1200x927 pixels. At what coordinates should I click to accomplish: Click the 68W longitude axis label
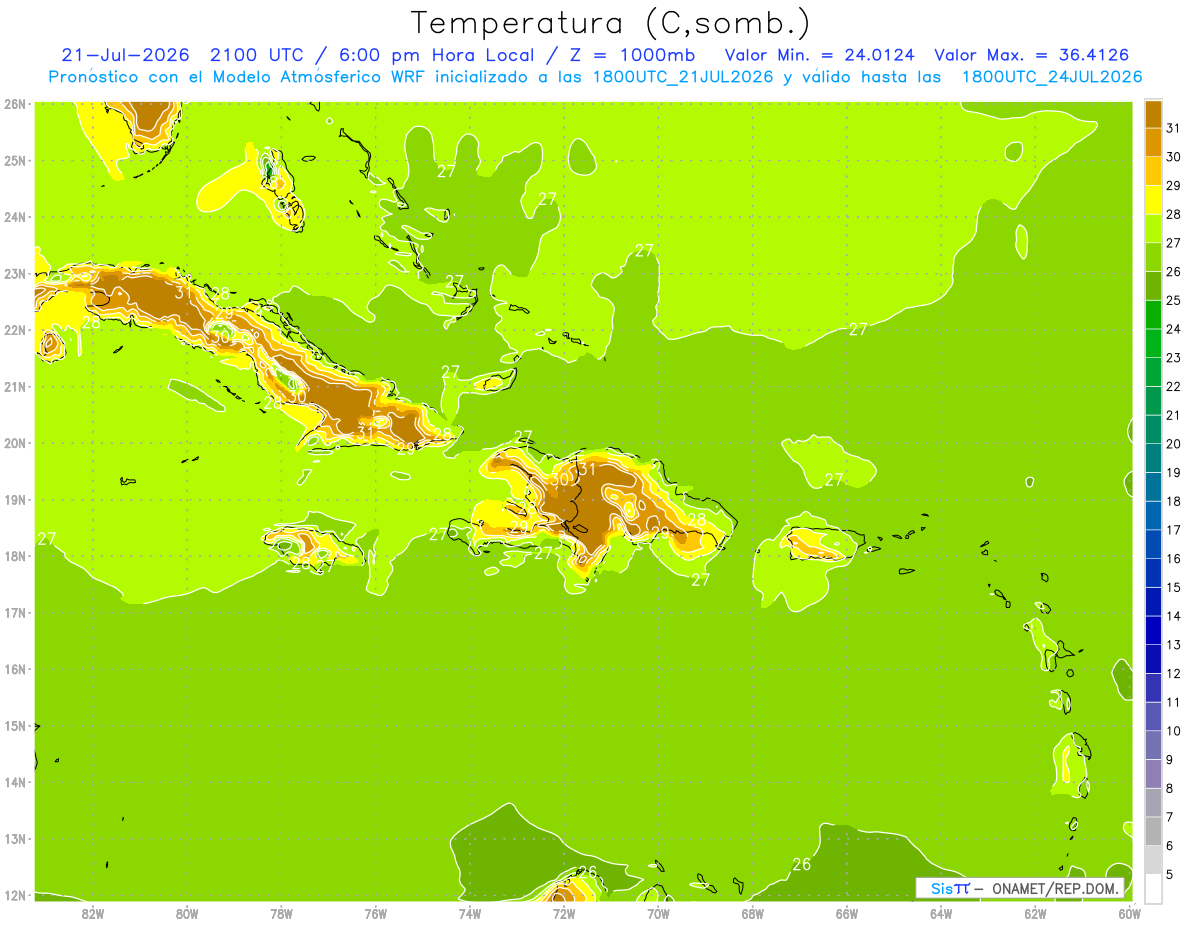pyautogui.click(x=753, y=913)
